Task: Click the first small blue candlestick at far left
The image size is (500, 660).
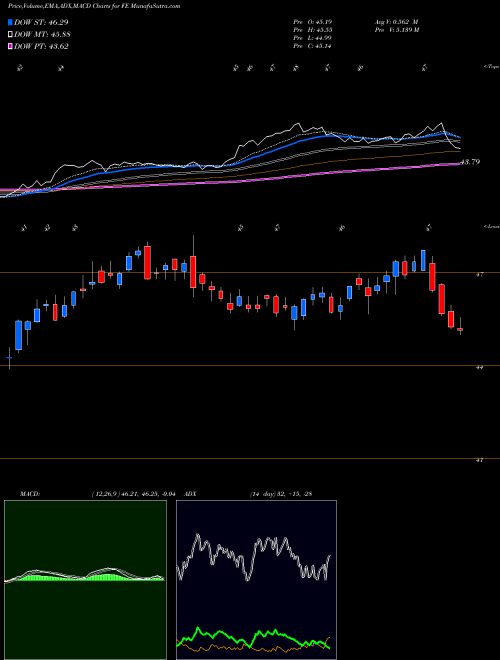Action: point(9,357)
